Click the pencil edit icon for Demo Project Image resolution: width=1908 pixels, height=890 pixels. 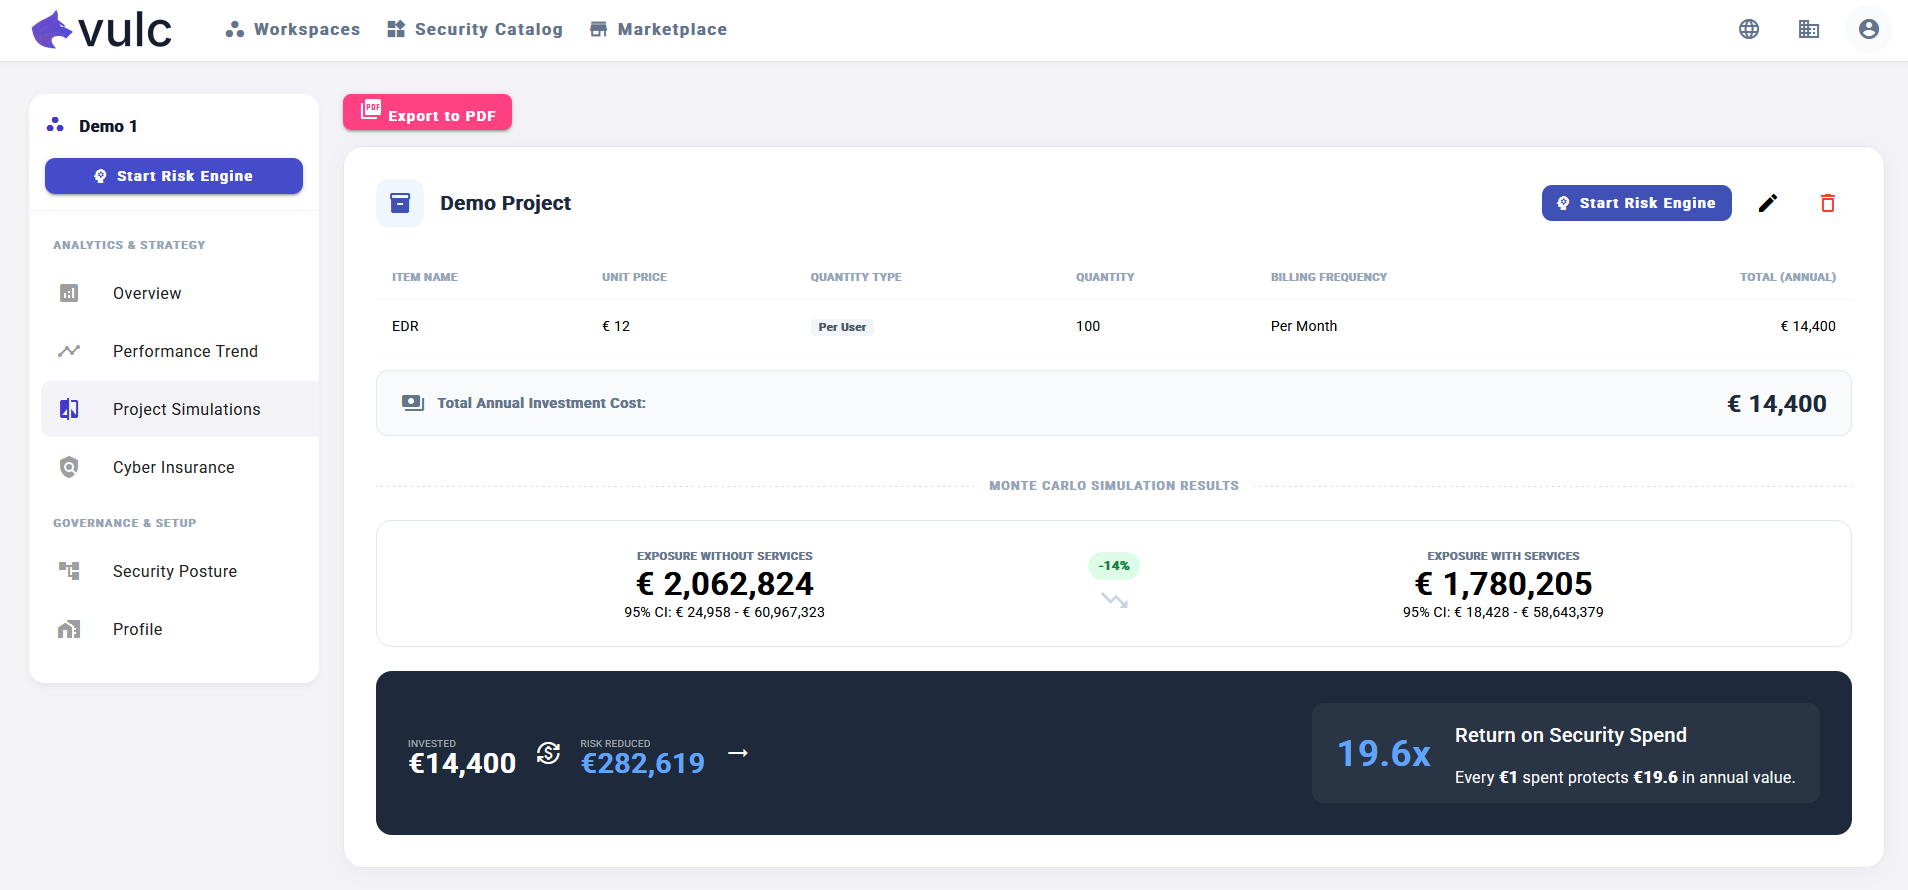(1768, 203)
